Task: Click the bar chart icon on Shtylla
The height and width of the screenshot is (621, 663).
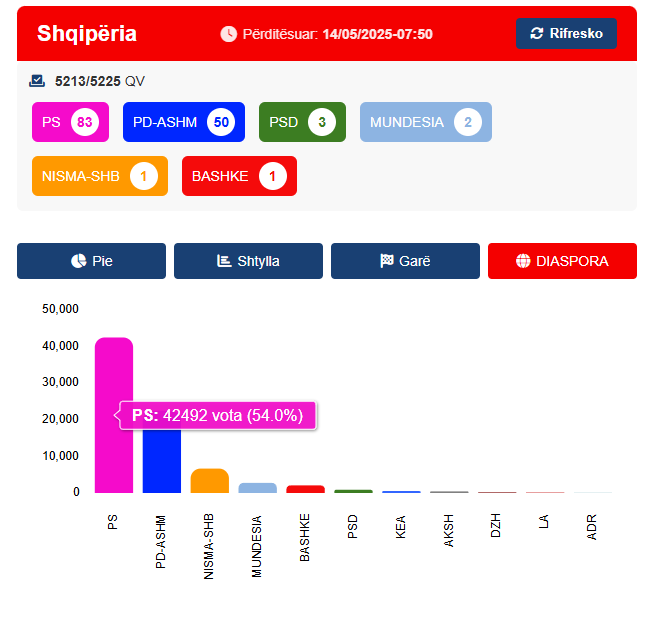Action: pyautogui.click(x=224, y=261)
